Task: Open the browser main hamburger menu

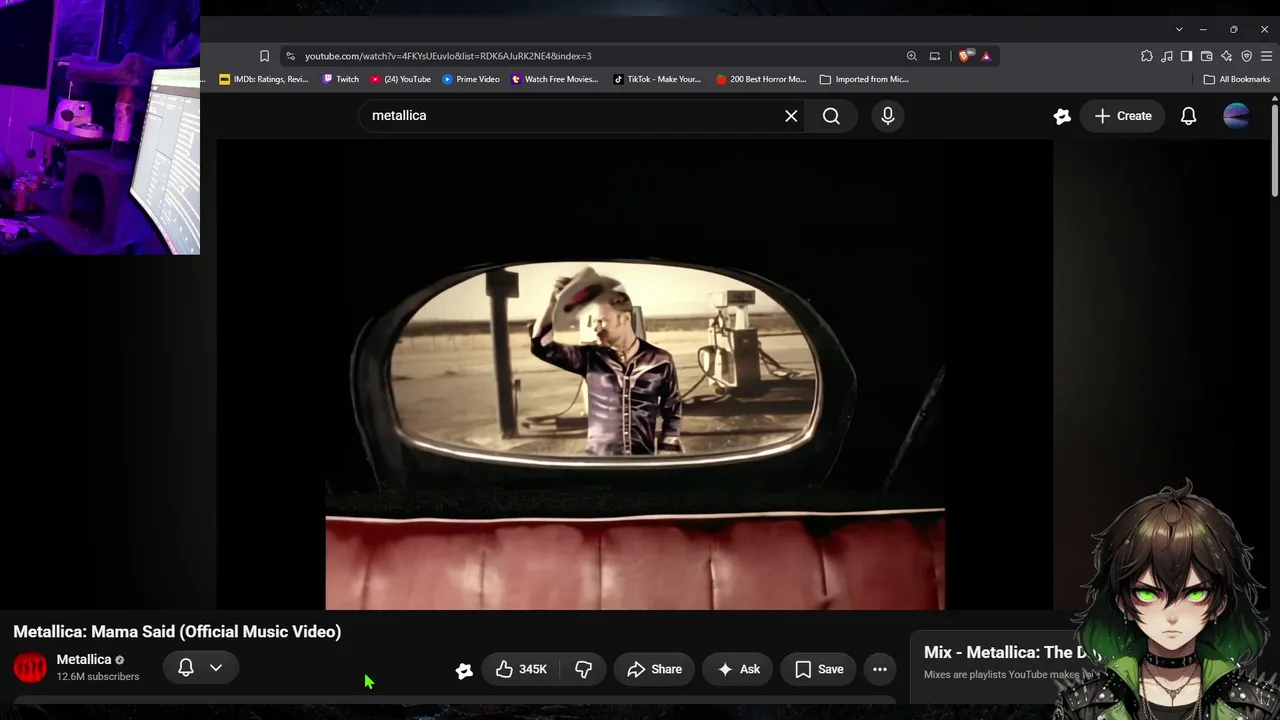Action: coord(1267,56)
